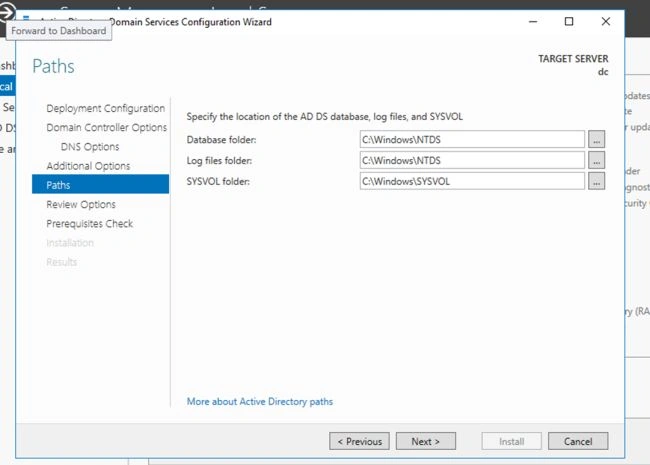Click the Previous button
The height and width of the screenshot is (465, 650).
[x=359, y=441]
